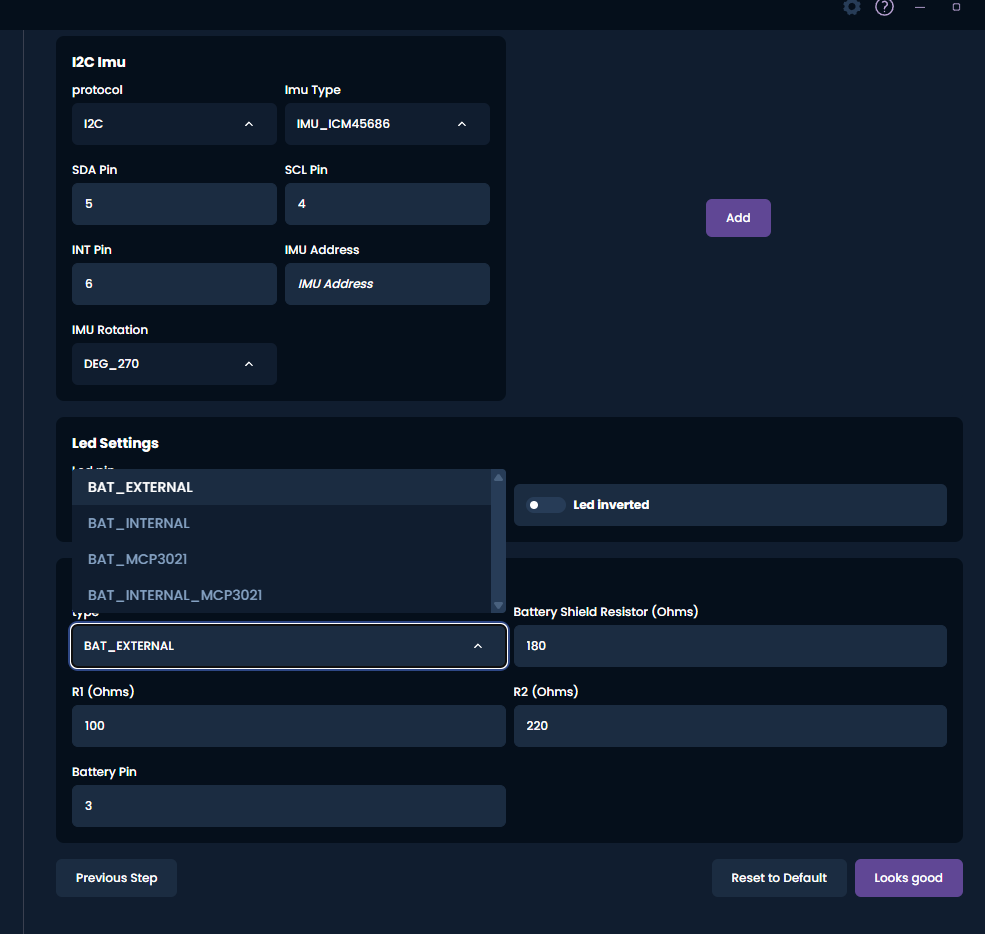Focus the SDA Pin input field
The width and height of the screenshot is (985, 934).
(174, 204)
